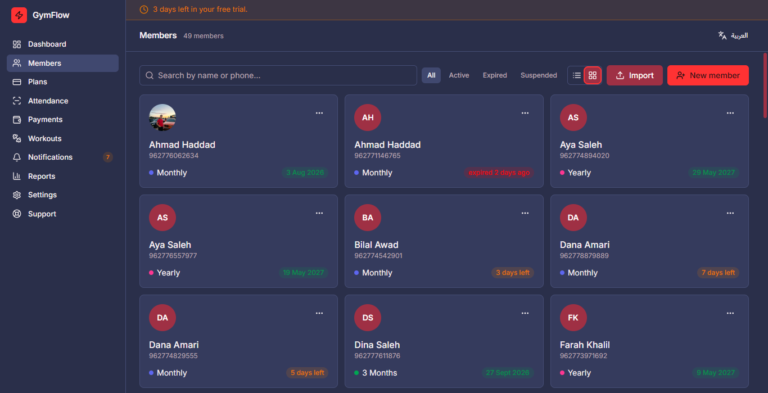Click the "9 May 2027" badge

point(716,373)
